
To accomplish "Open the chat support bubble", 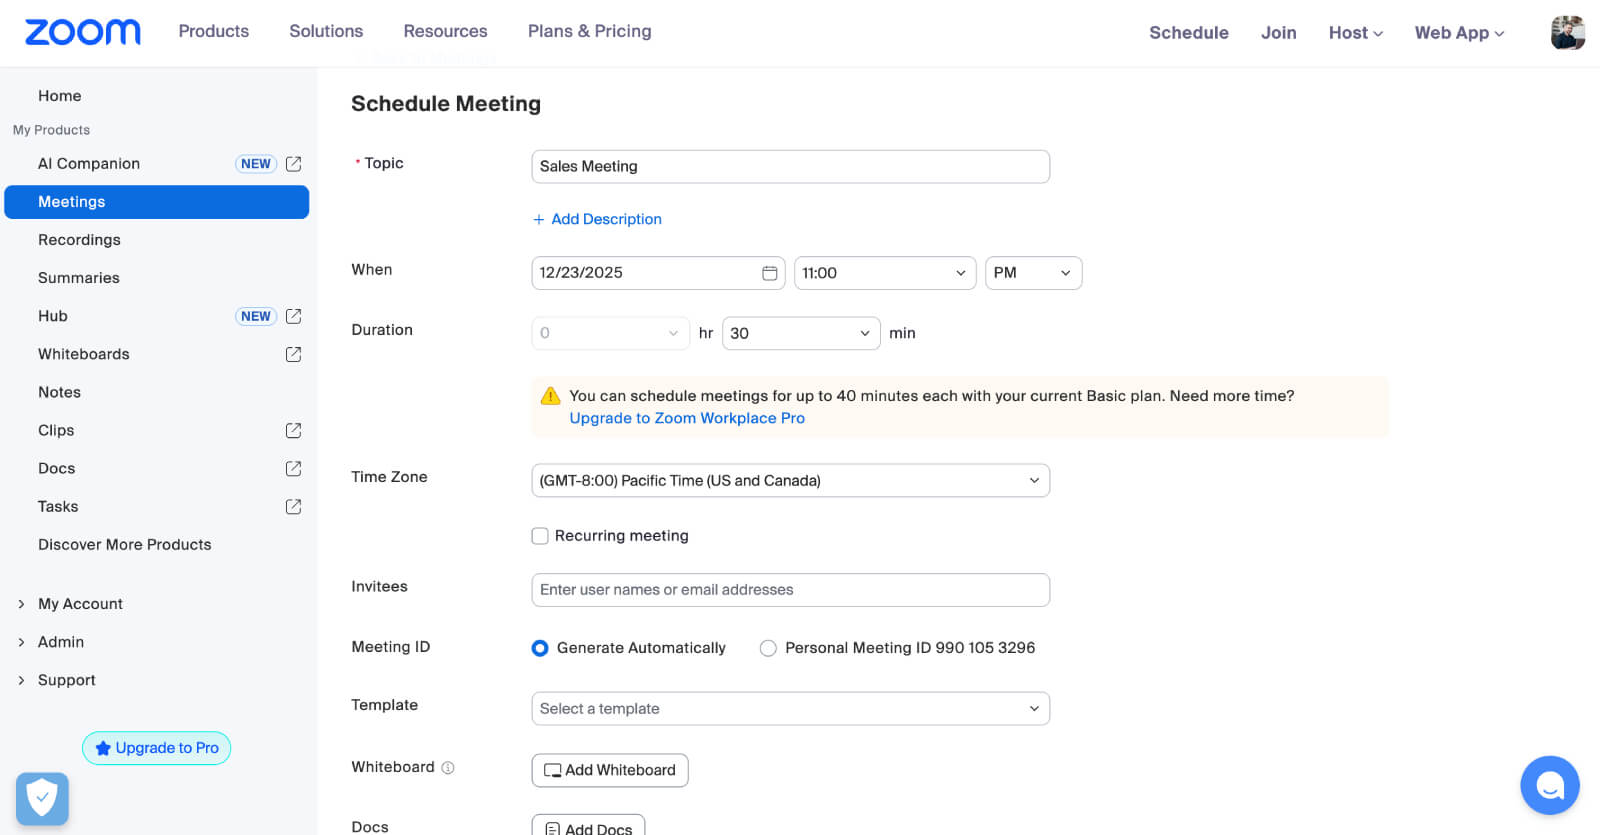I will 1549,786.
